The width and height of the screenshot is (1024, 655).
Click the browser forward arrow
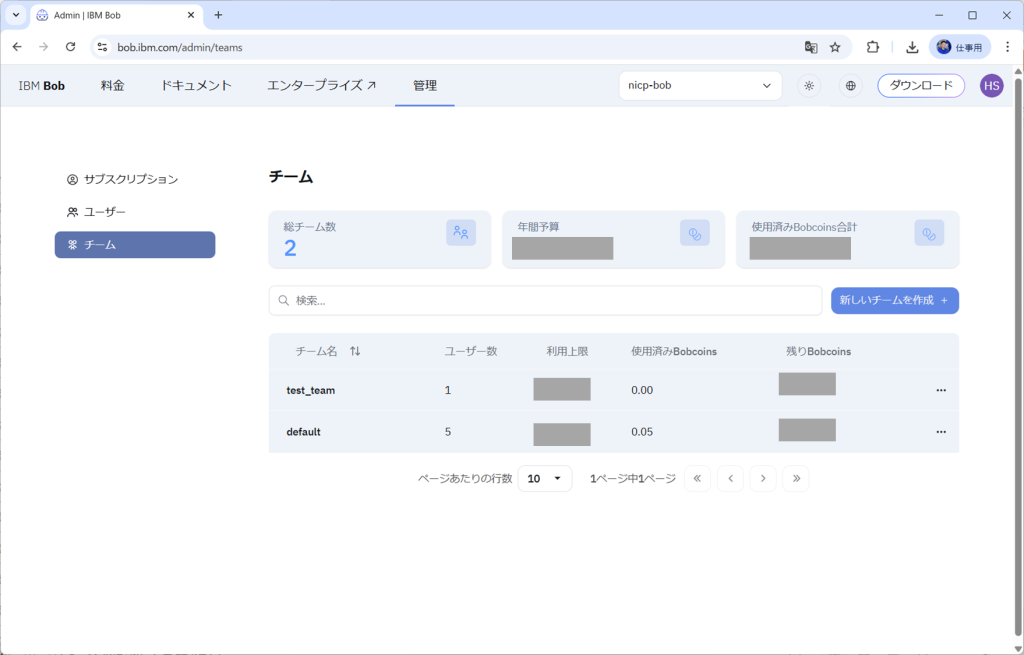tap(44, 47)
